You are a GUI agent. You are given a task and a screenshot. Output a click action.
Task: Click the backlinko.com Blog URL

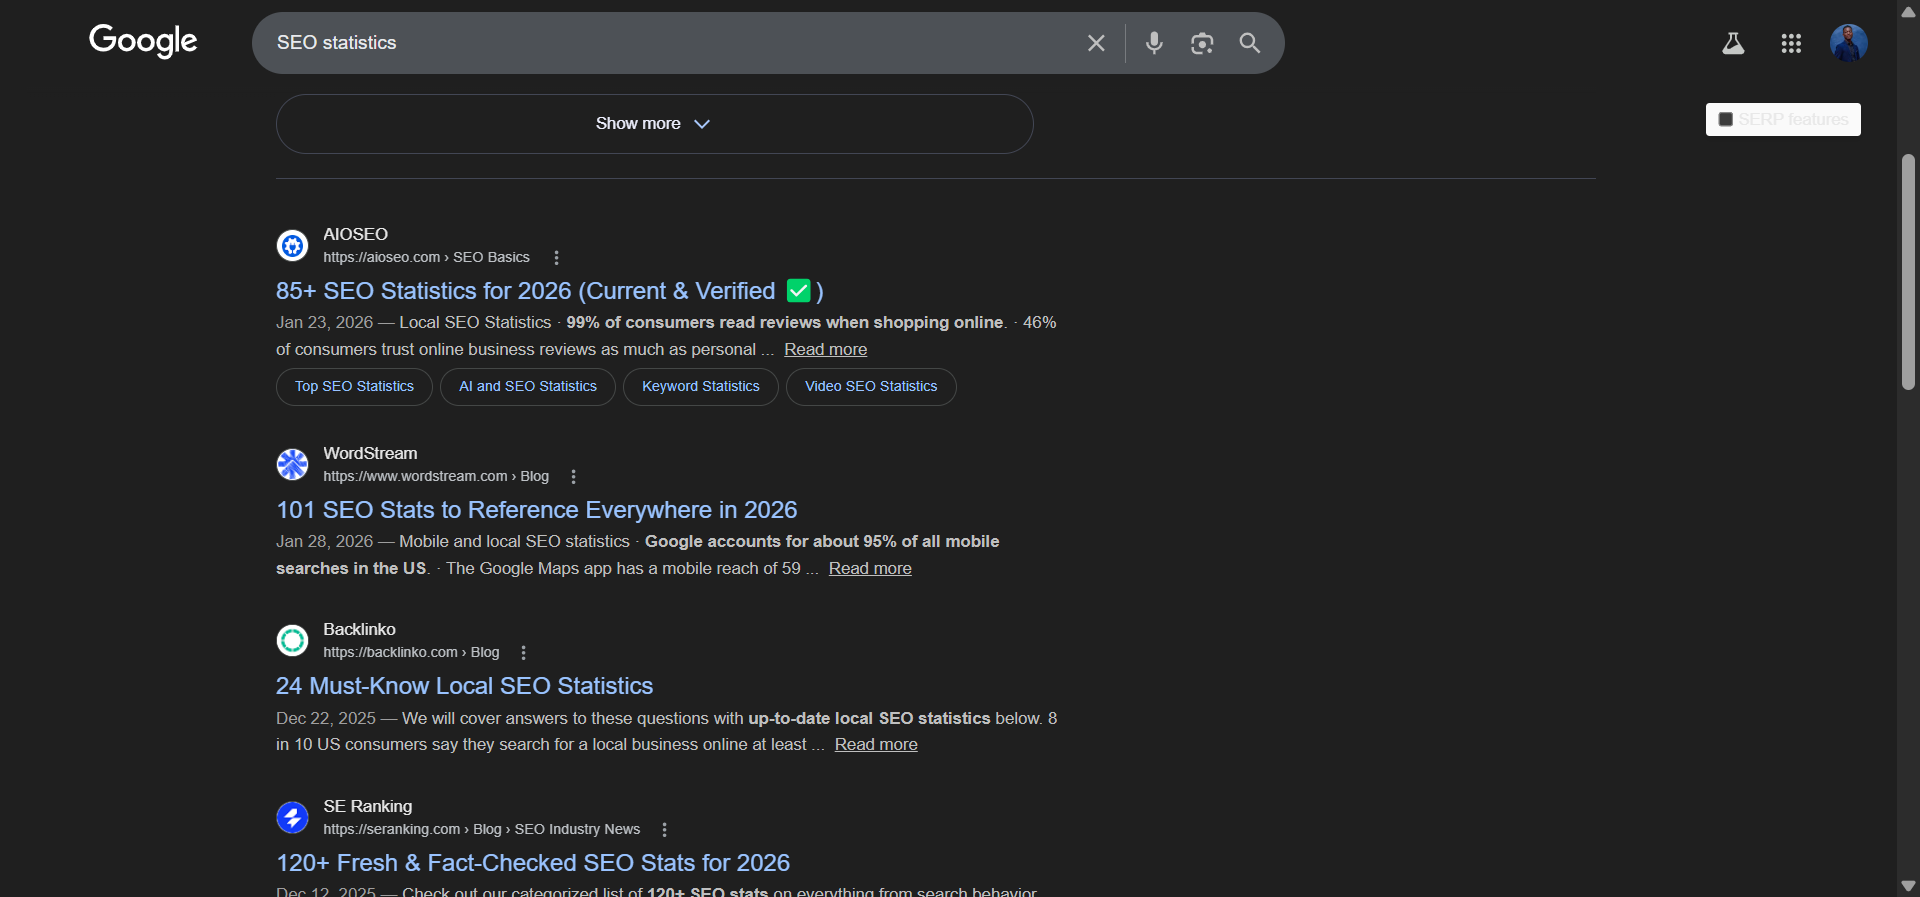coord(411,652)
